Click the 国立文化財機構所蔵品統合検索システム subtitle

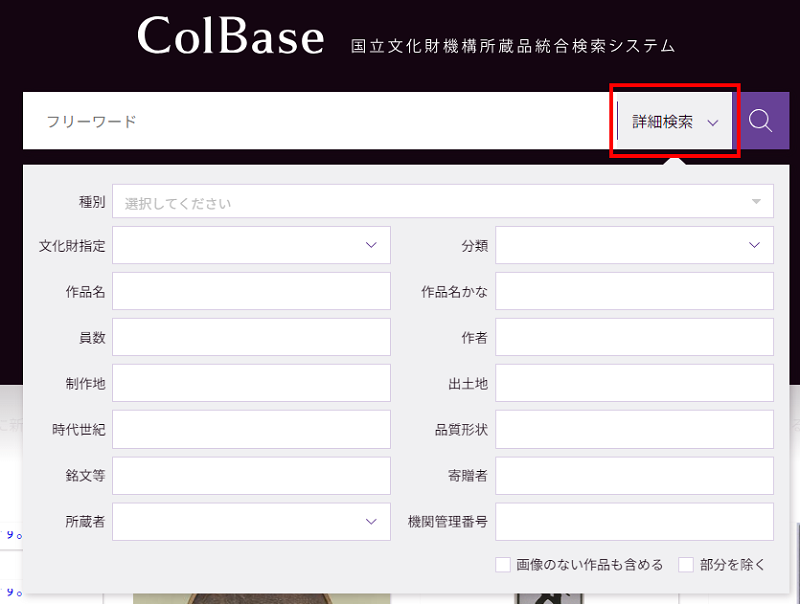[x=513, y=46]
